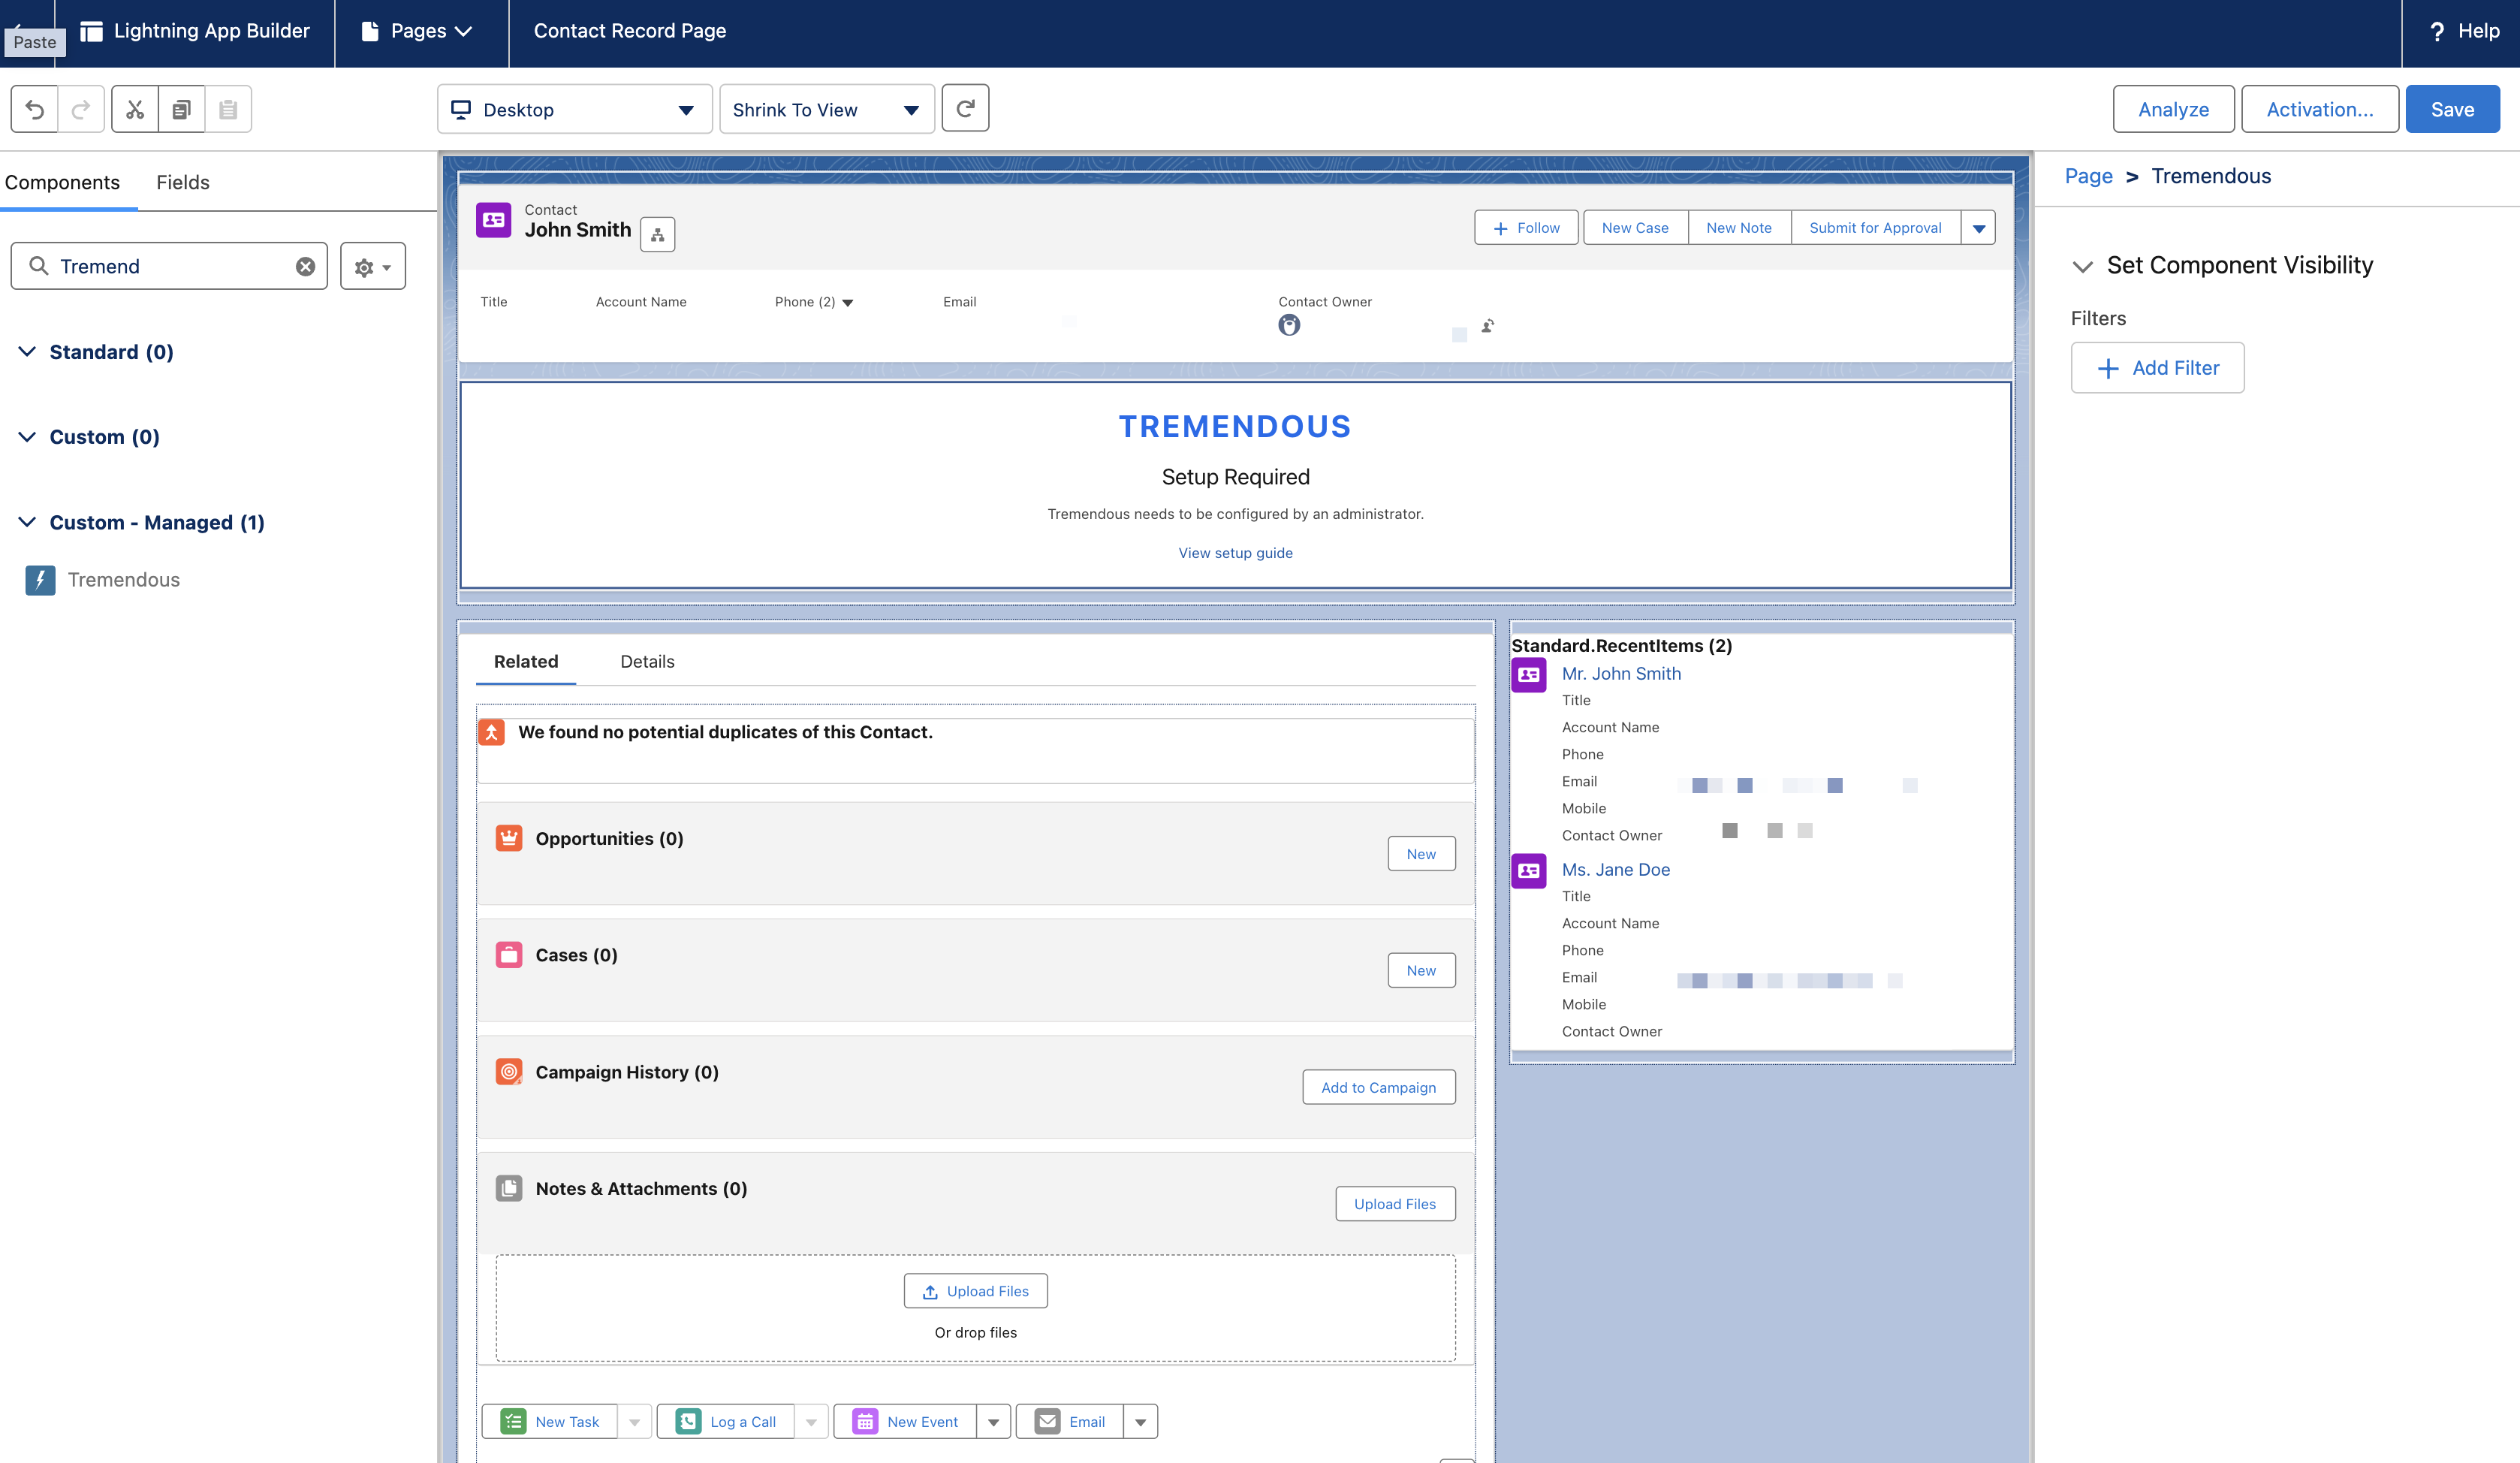The height and width of the screenshot is (1463, 2520).
Task: Click the Add Filter button
Action: pyautogui.click(x=2157, y=368)
